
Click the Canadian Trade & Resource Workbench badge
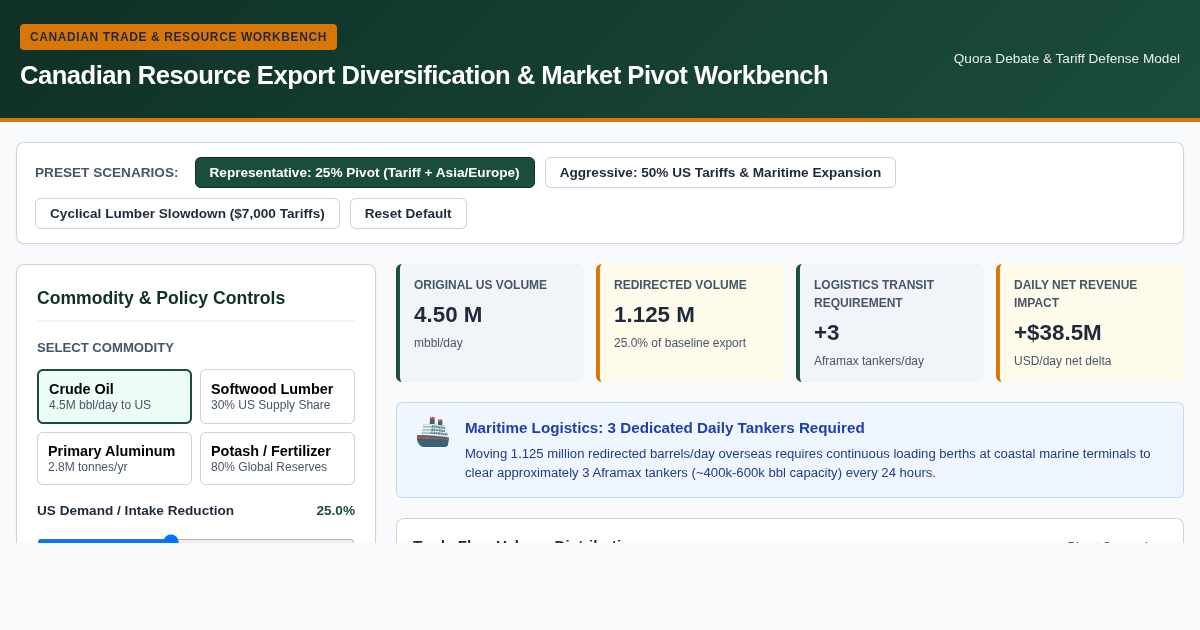tap(178, 37)
